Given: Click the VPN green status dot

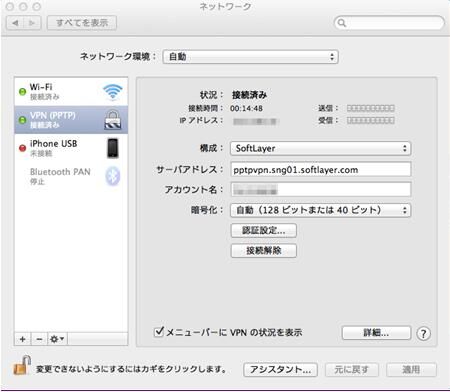Looking at the screenshot, I should click(x=22, y=120).
